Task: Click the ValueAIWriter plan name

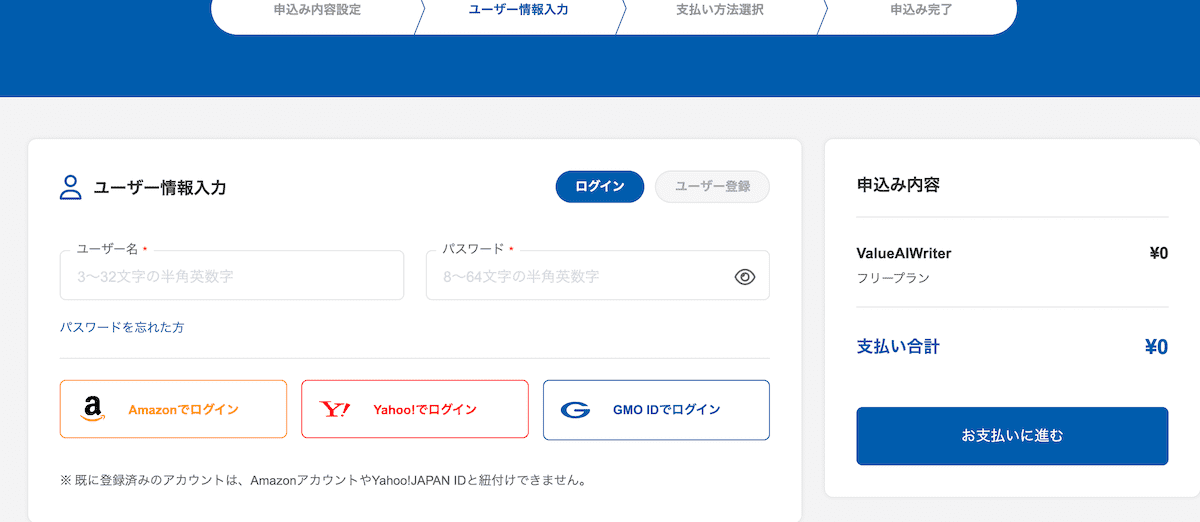Action: coord(904,253)
